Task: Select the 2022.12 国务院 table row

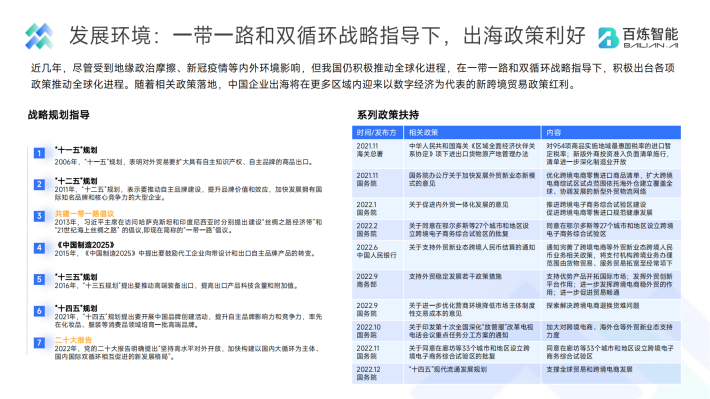Action: (x=516, y=374)
